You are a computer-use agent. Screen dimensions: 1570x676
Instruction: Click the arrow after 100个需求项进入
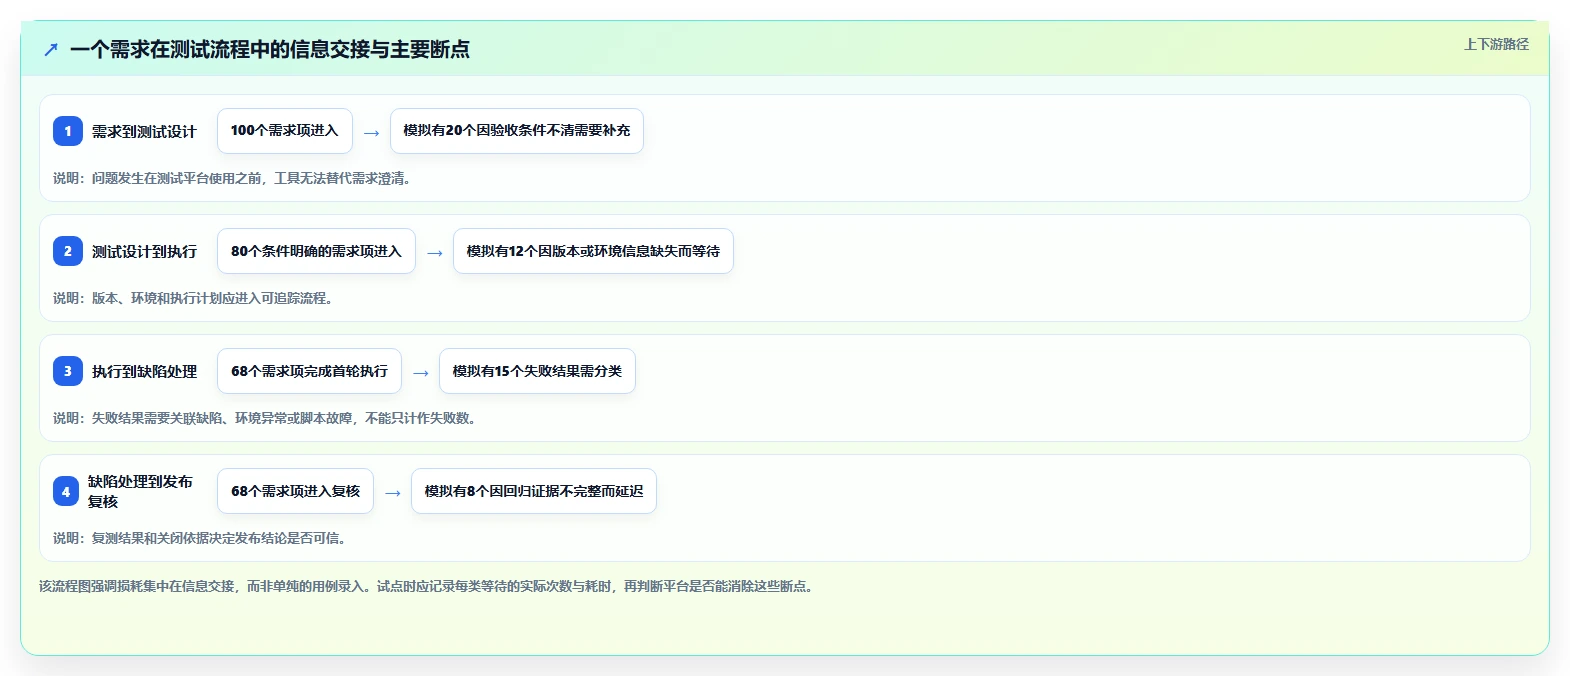click(371, 132)
